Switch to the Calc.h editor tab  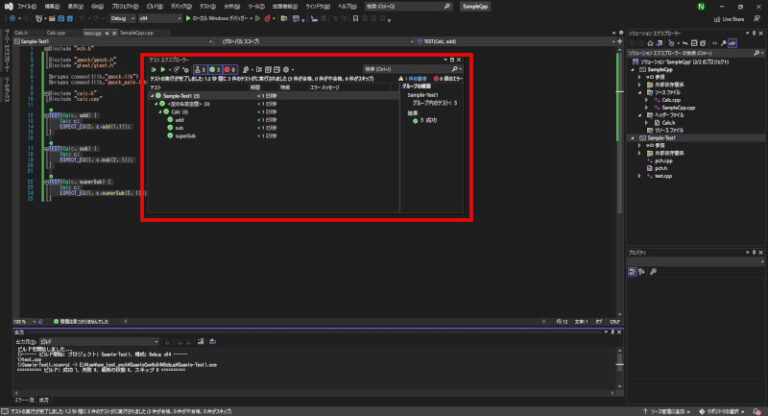(x=21, y=33)
